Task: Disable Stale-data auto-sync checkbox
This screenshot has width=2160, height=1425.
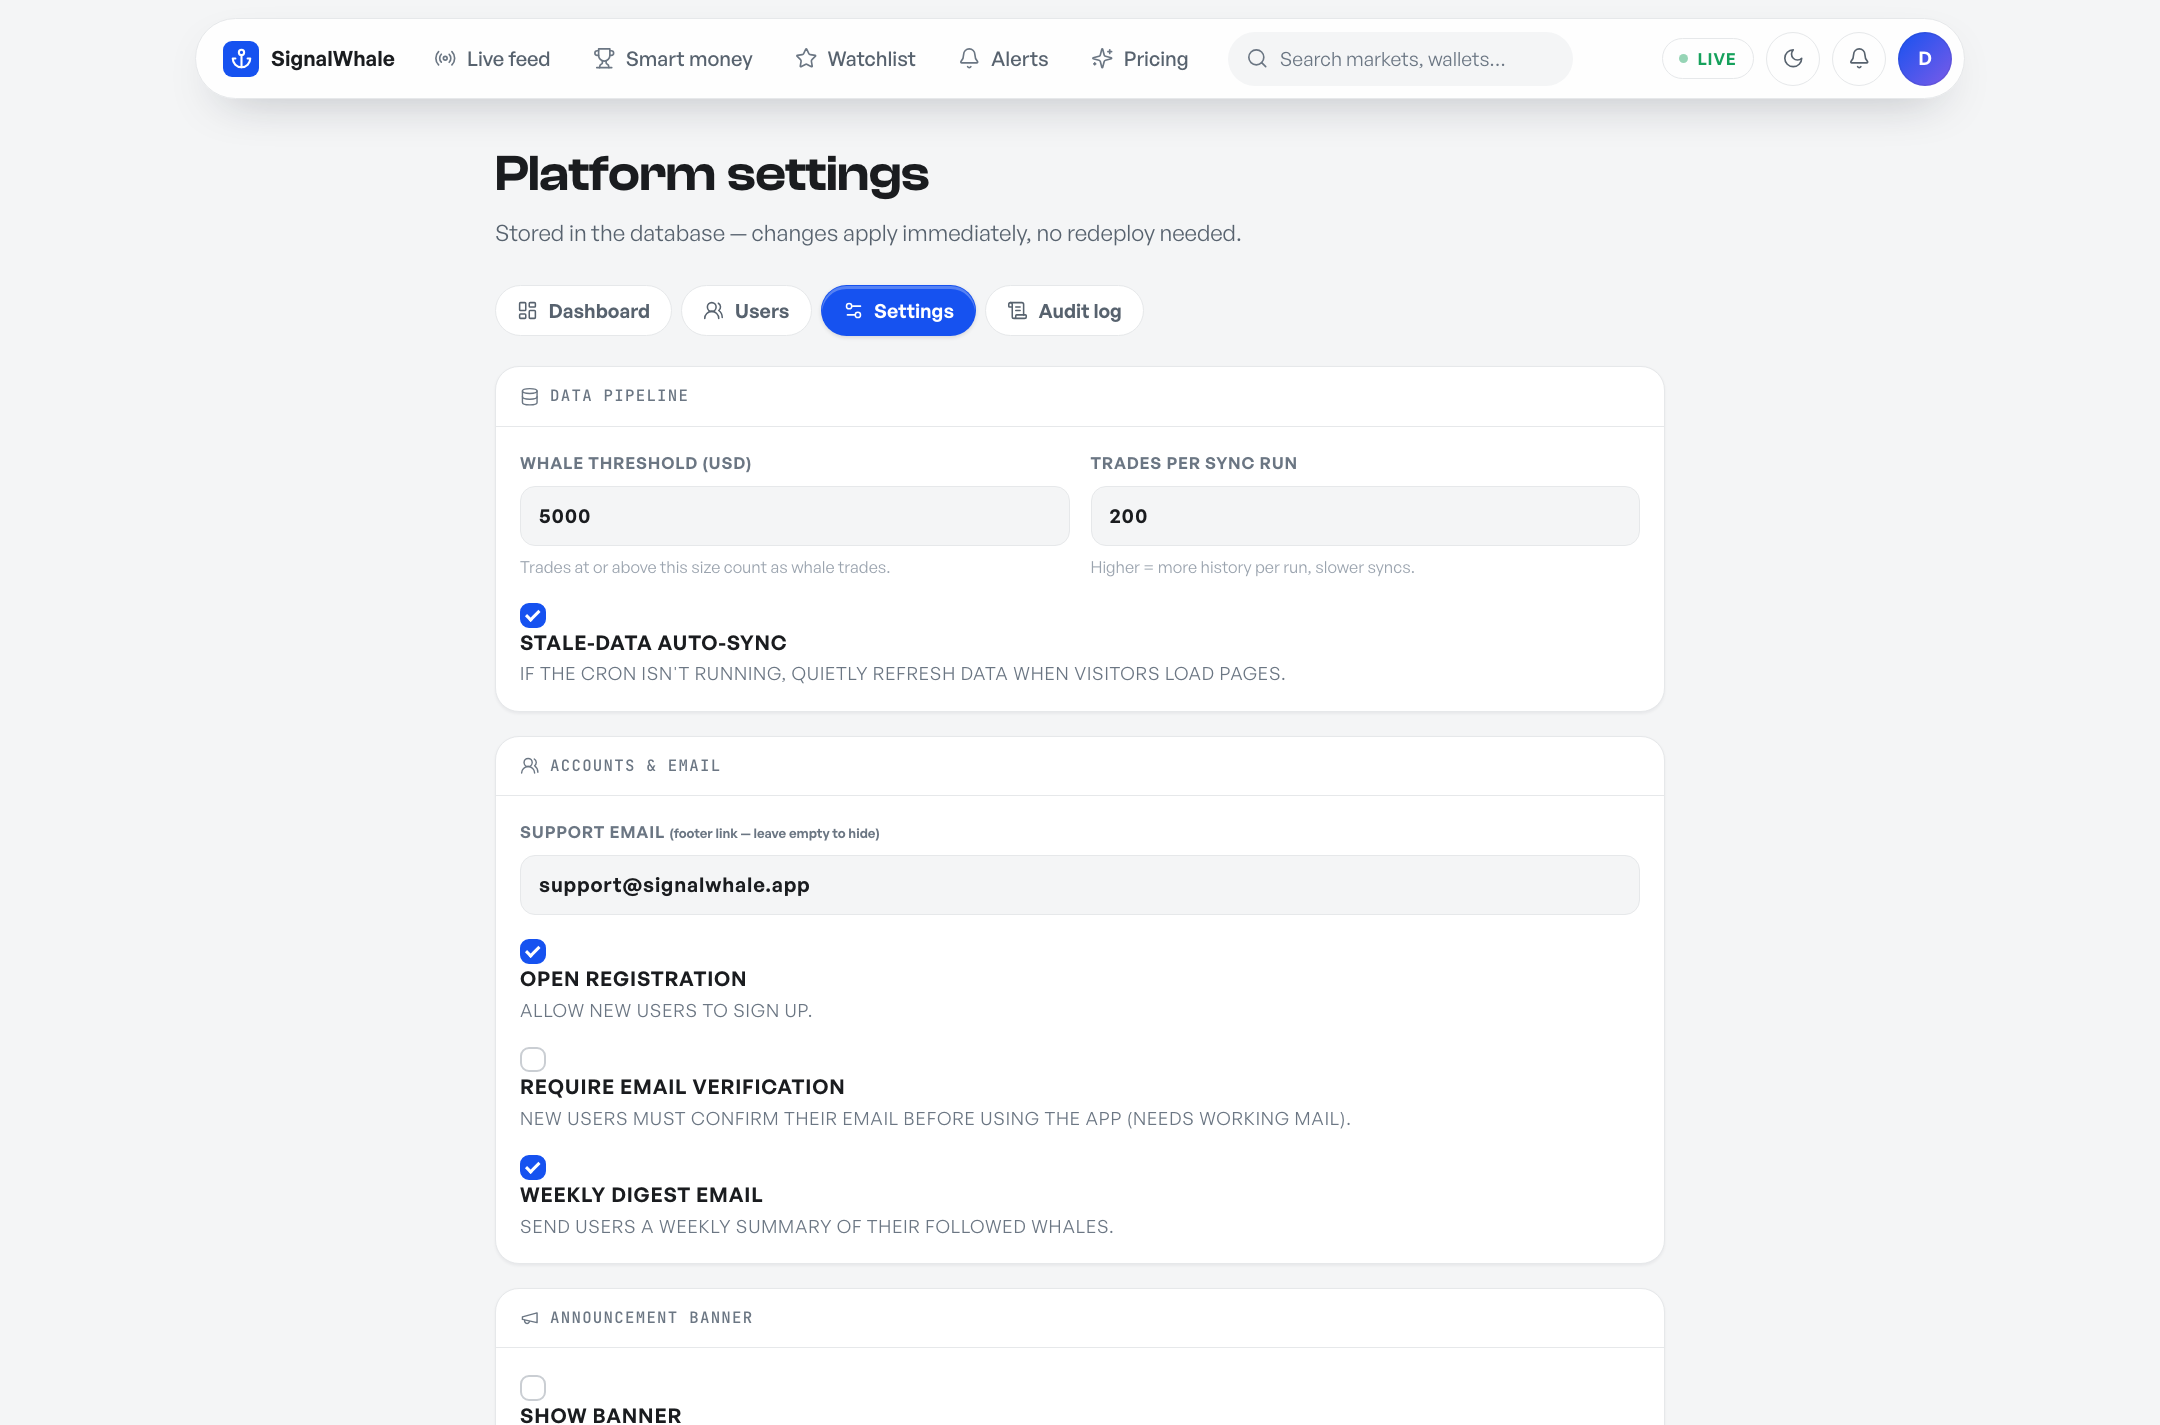Action: [x=533, y=615]
